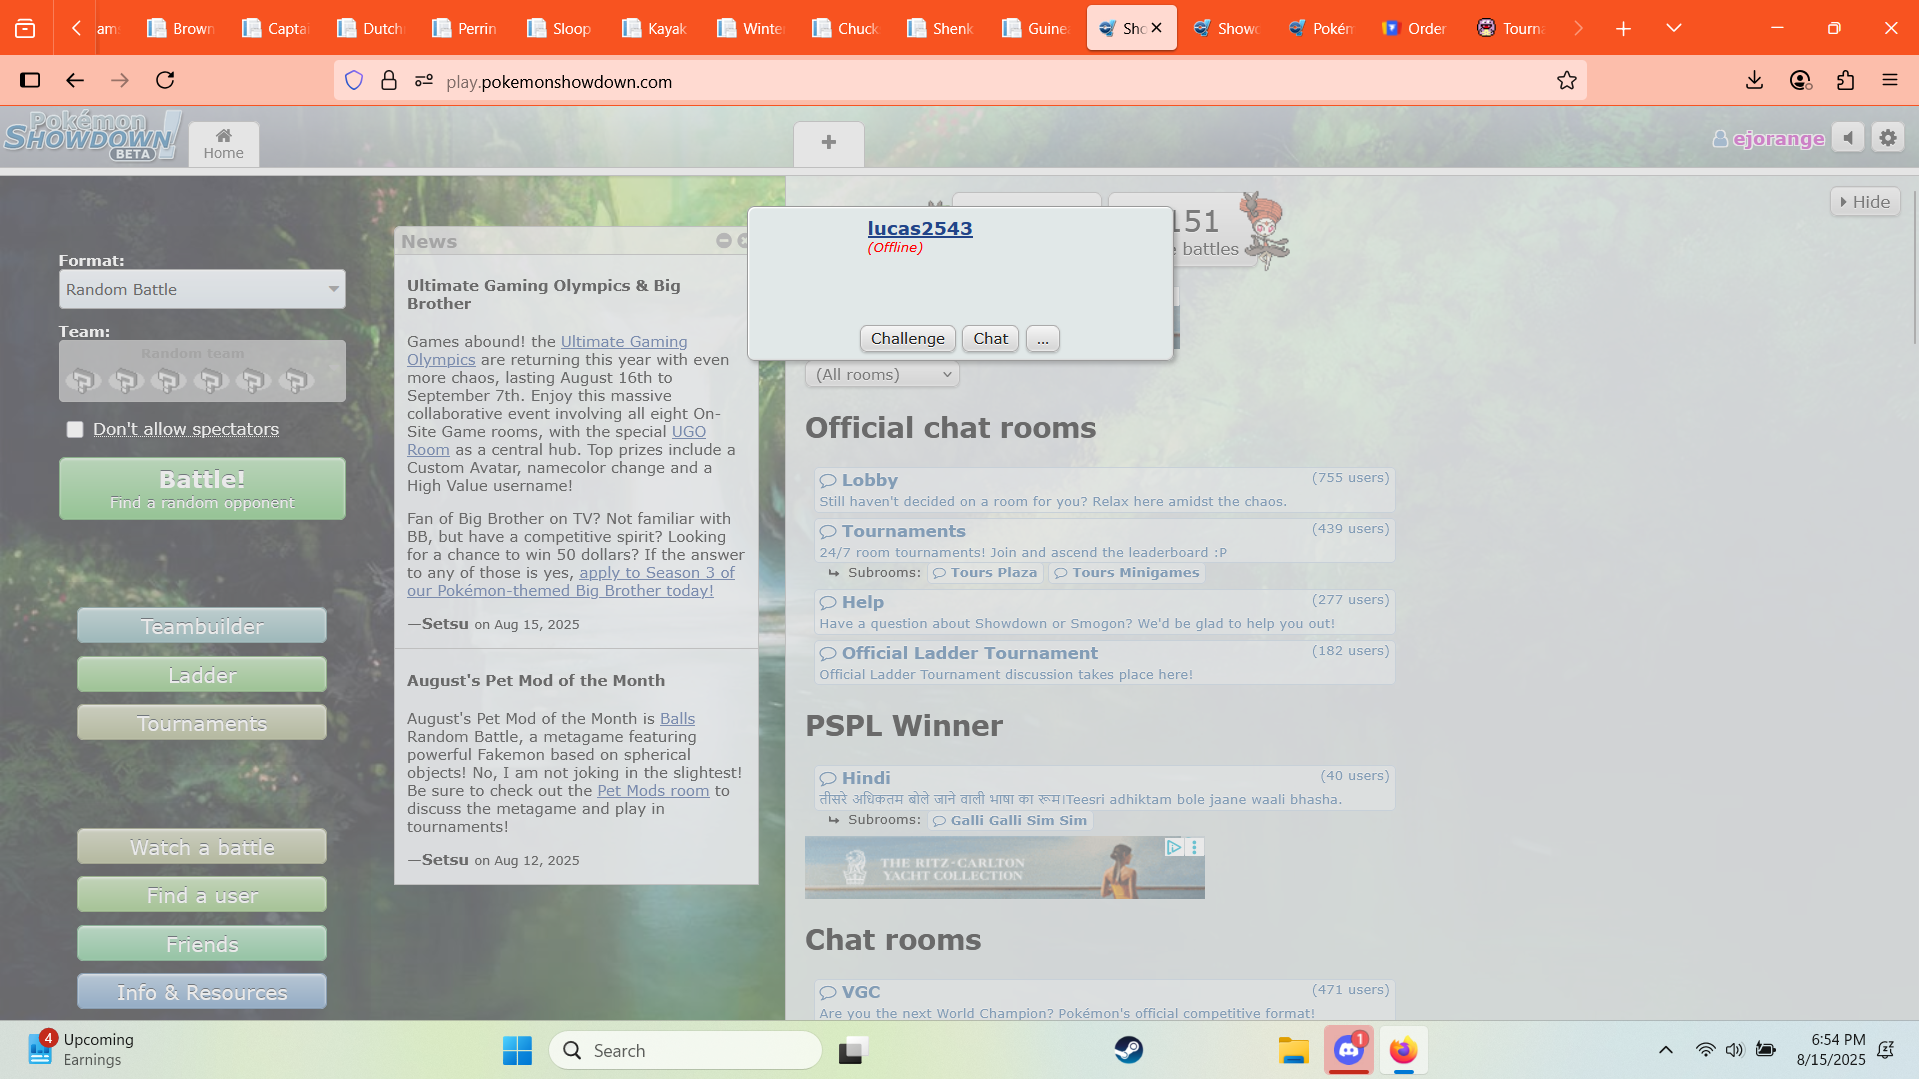This screenshot has width=1919, height=1079.
Task: Click the Ritz-Carlton Yacht Collection ad
Action: point(1005,868)
